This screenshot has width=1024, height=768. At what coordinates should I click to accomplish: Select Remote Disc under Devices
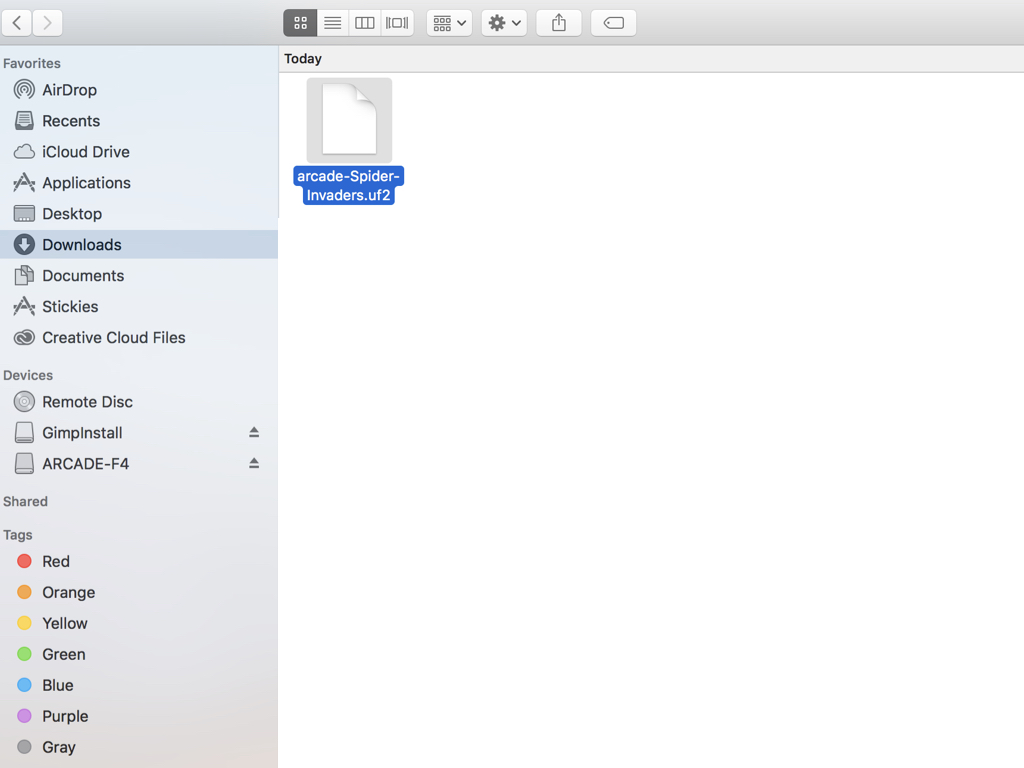pos(138,402)
